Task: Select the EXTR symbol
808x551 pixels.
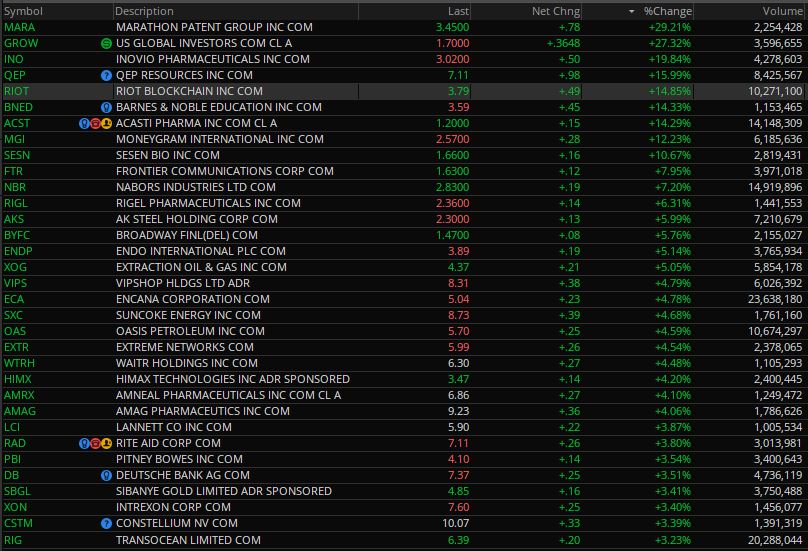Action: 16,347
